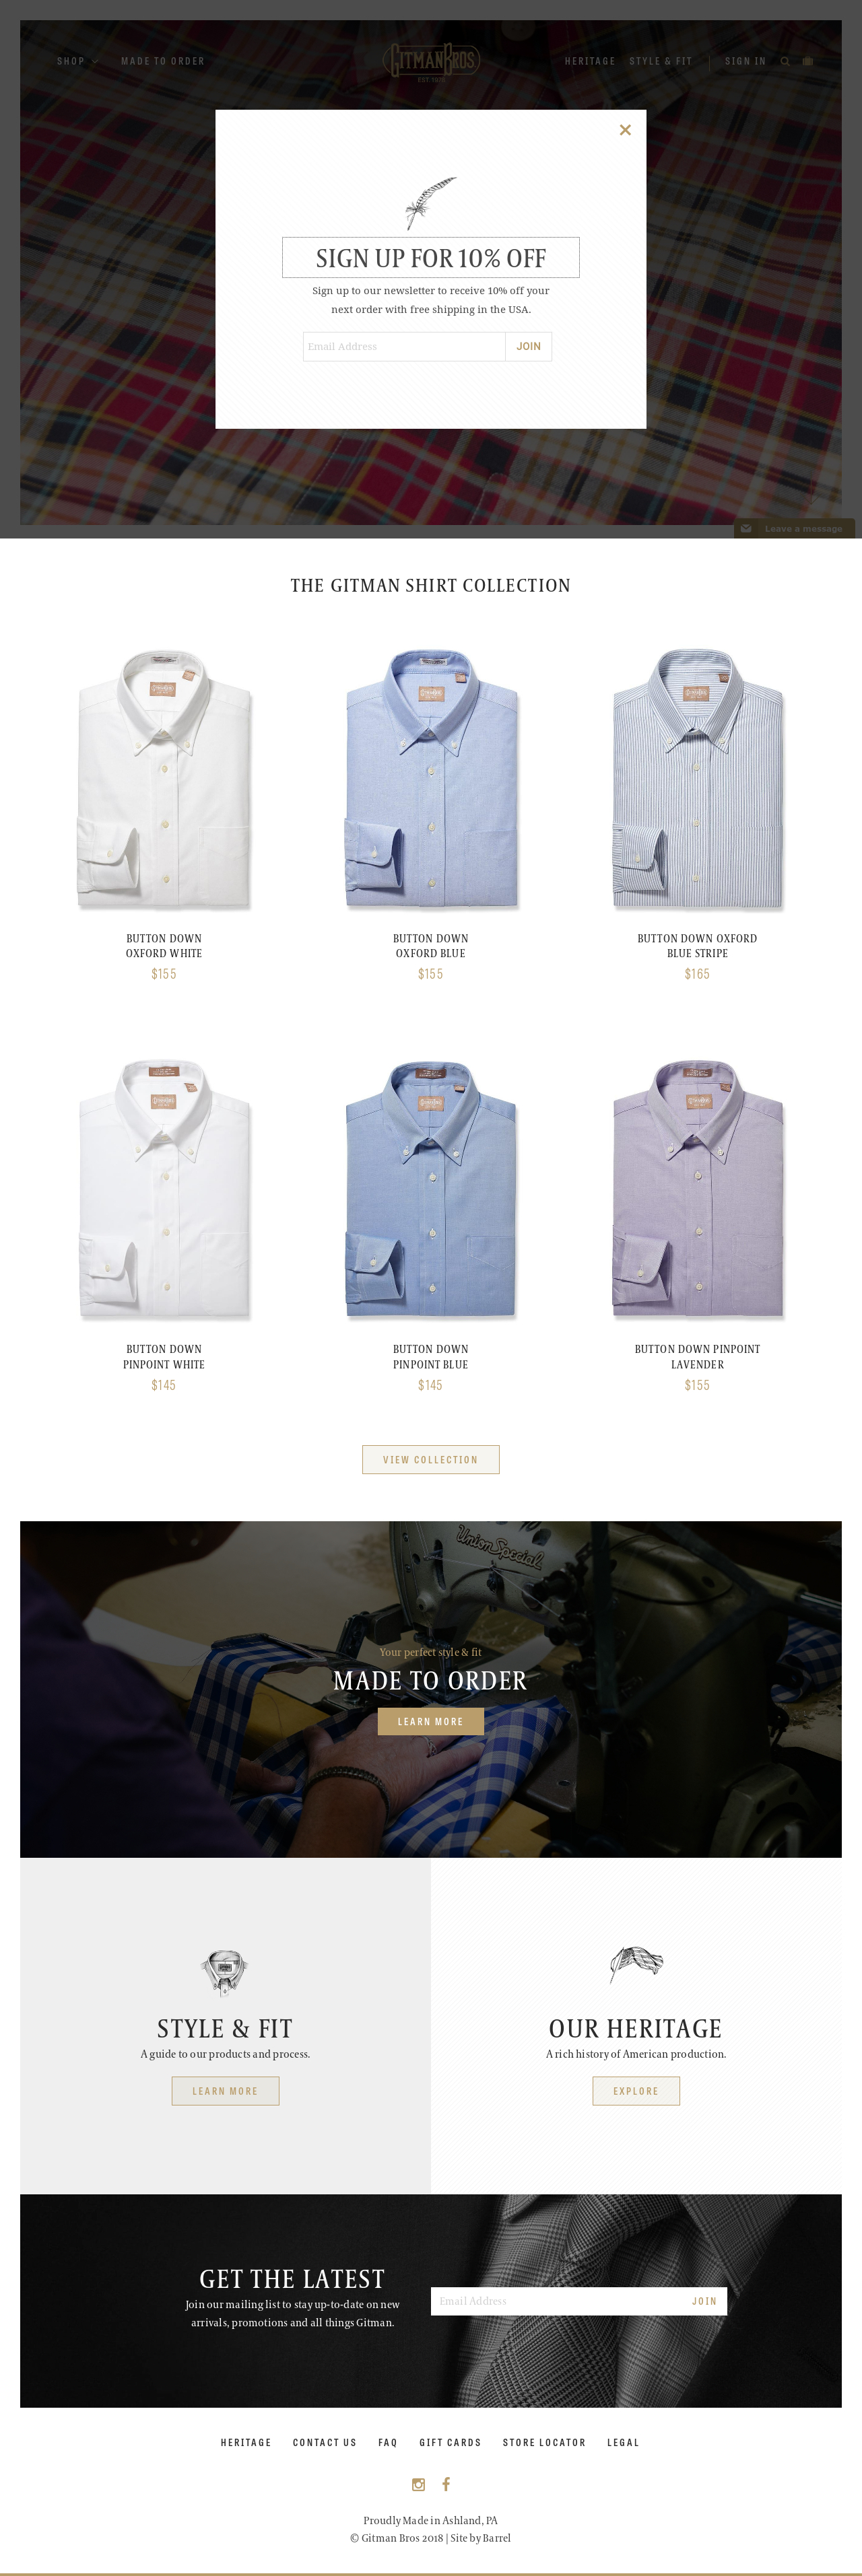Click the Gitman Bros logo
Screen dimensions: 862x2576
click(x=431, y=62)
